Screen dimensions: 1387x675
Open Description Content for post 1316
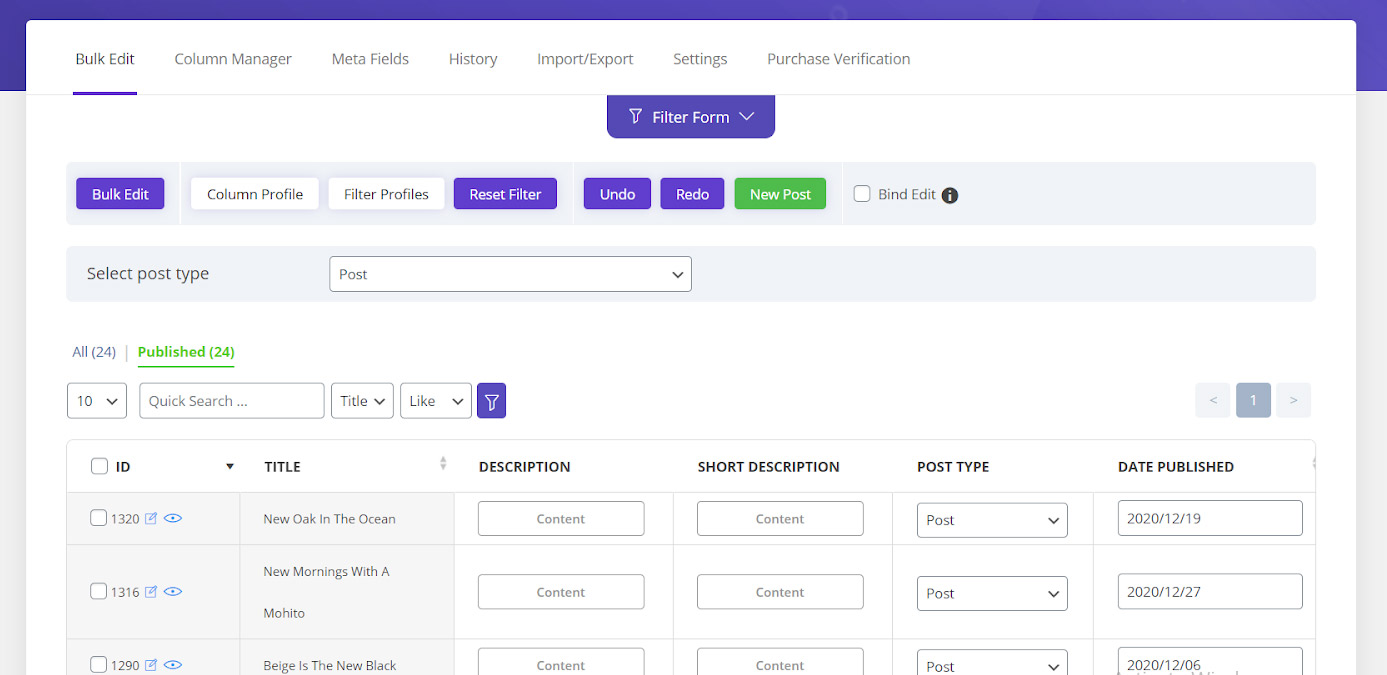click(561, 591)
